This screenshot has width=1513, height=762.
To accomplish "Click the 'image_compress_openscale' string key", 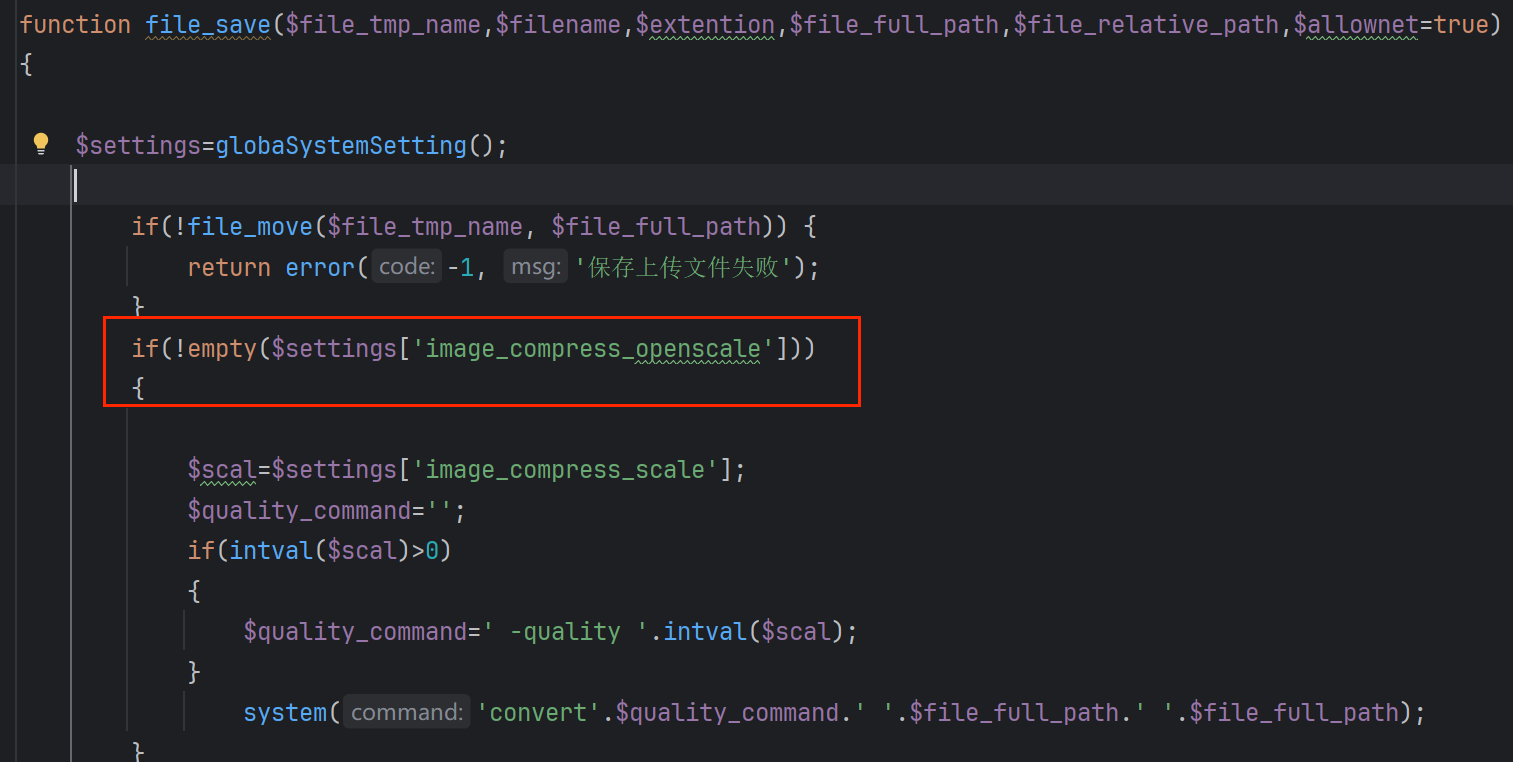I will [593, 349].
